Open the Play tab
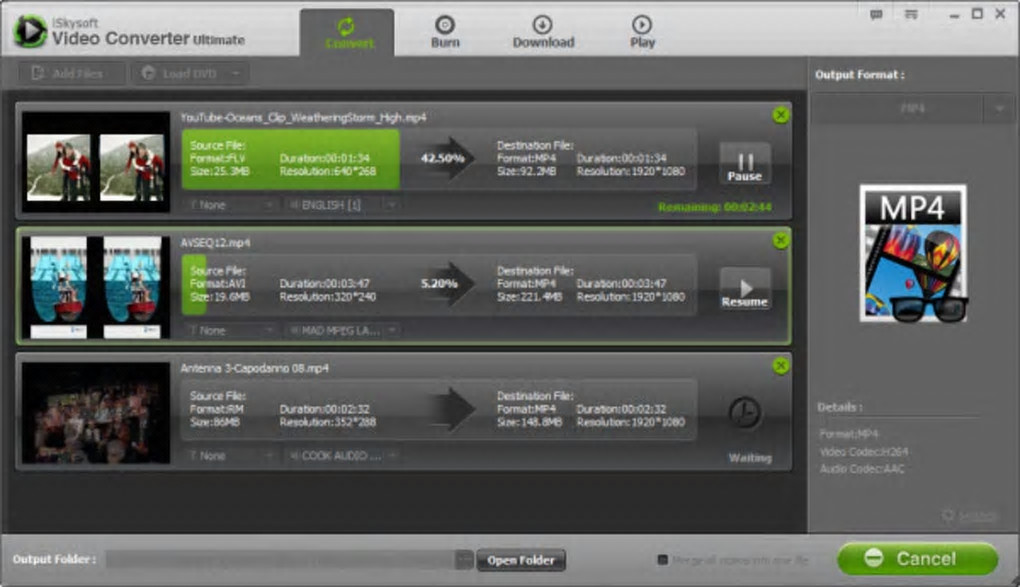 click(642, 33)
